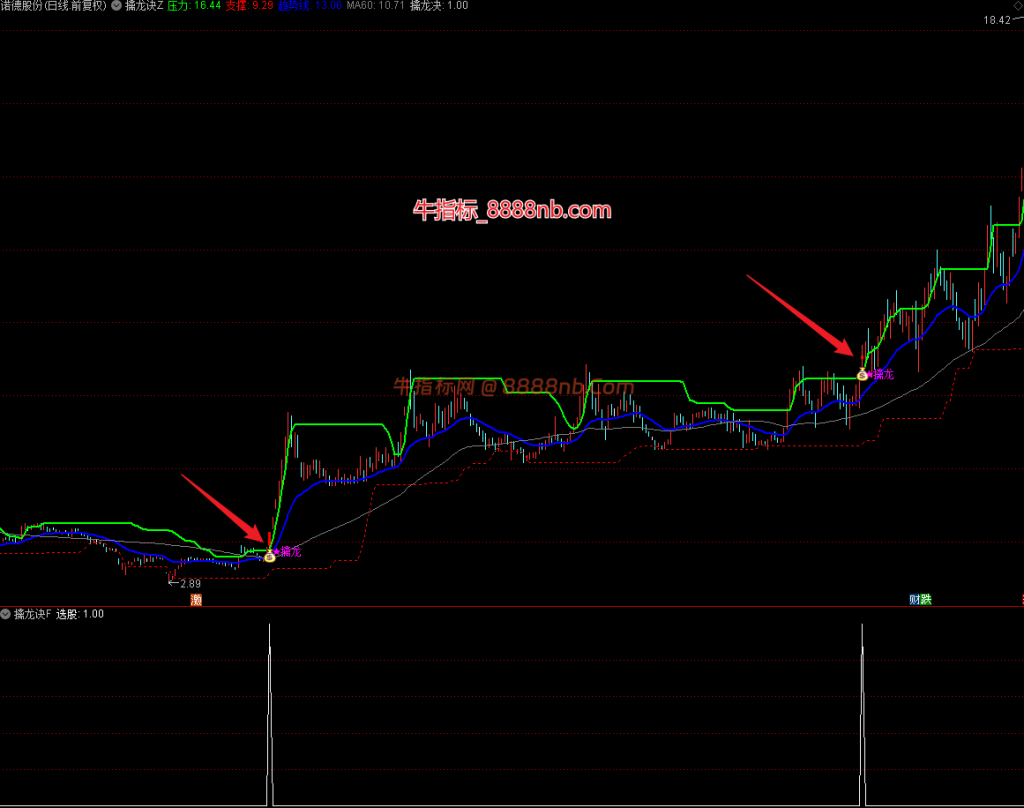1024x808 pixels.
Task: Click the money bag icon at the second 擒龙 signal
Action: click(862, 374)
